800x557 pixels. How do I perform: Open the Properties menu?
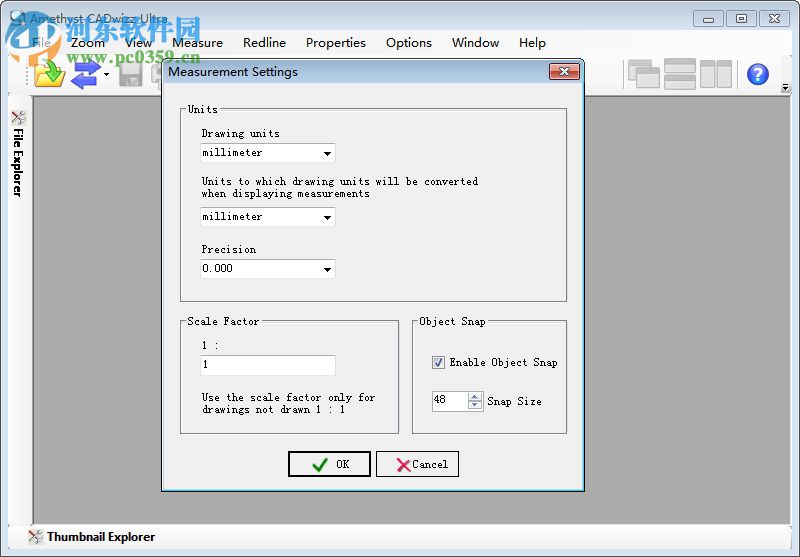click(x=336, y=43)
